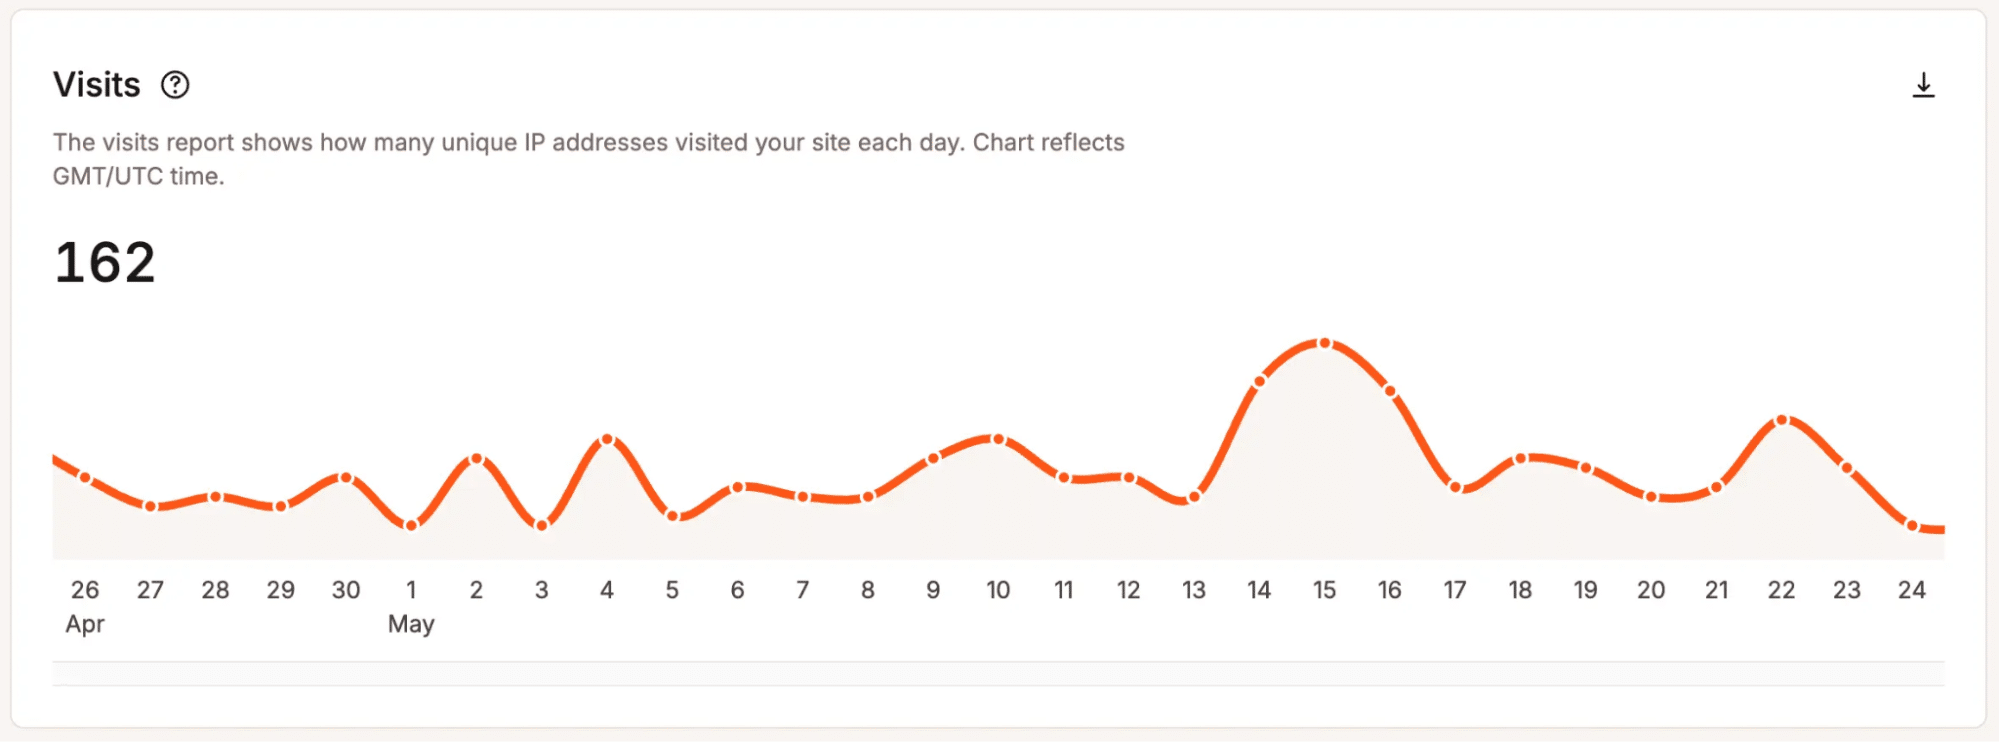This screenshot has height=742, width=1999.
Task: Click the May 2 data point marker
Action: 476,458
